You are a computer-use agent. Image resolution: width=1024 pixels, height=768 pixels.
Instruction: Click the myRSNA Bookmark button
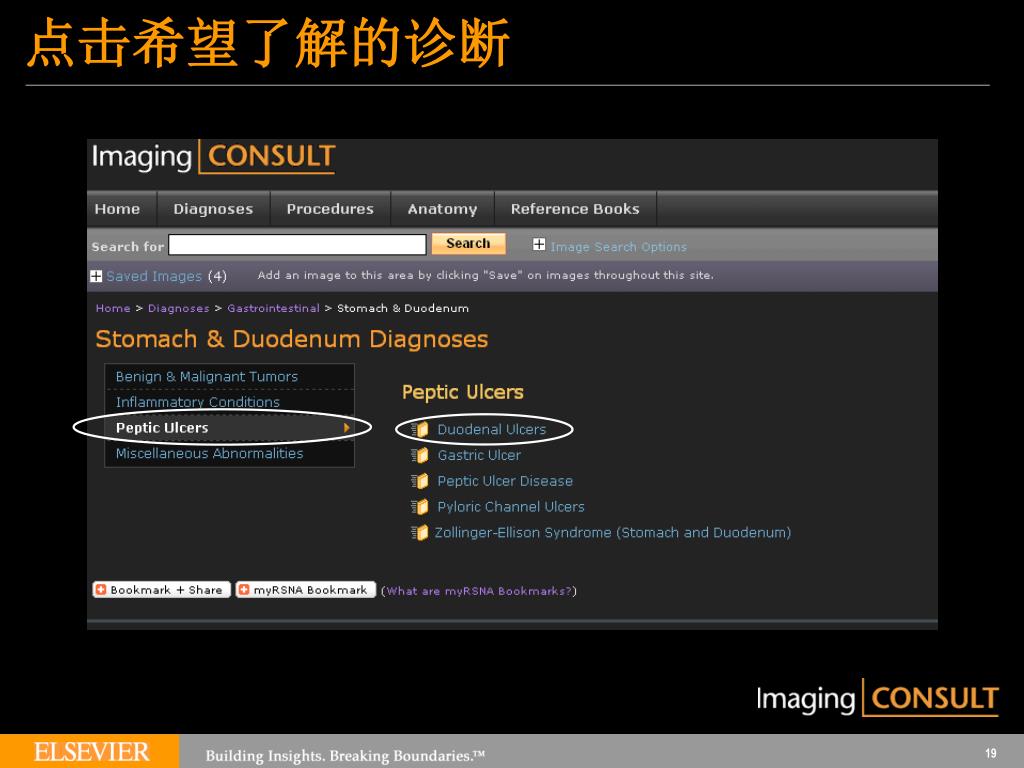coord(306,590)
